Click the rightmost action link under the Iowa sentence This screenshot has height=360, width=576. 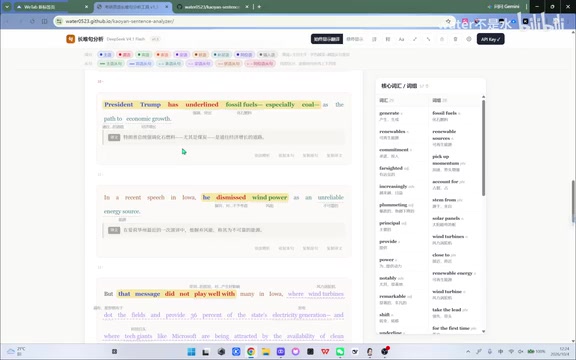coord(334,248)
